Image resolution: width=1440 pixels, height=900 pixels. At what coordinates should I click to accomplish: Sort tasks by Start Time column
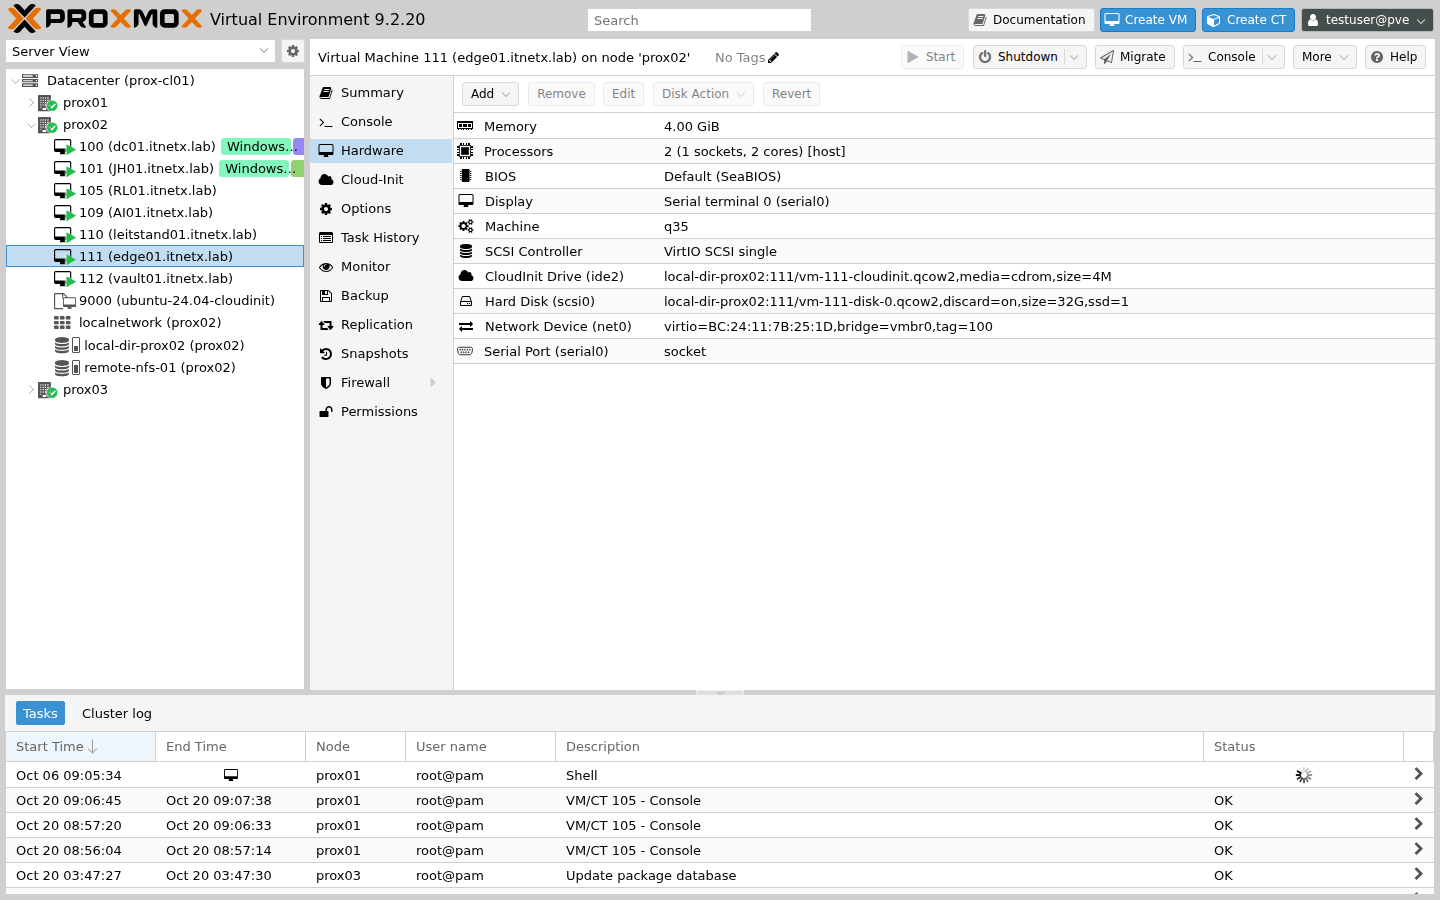pyautogui.click(x=80, y=746)
